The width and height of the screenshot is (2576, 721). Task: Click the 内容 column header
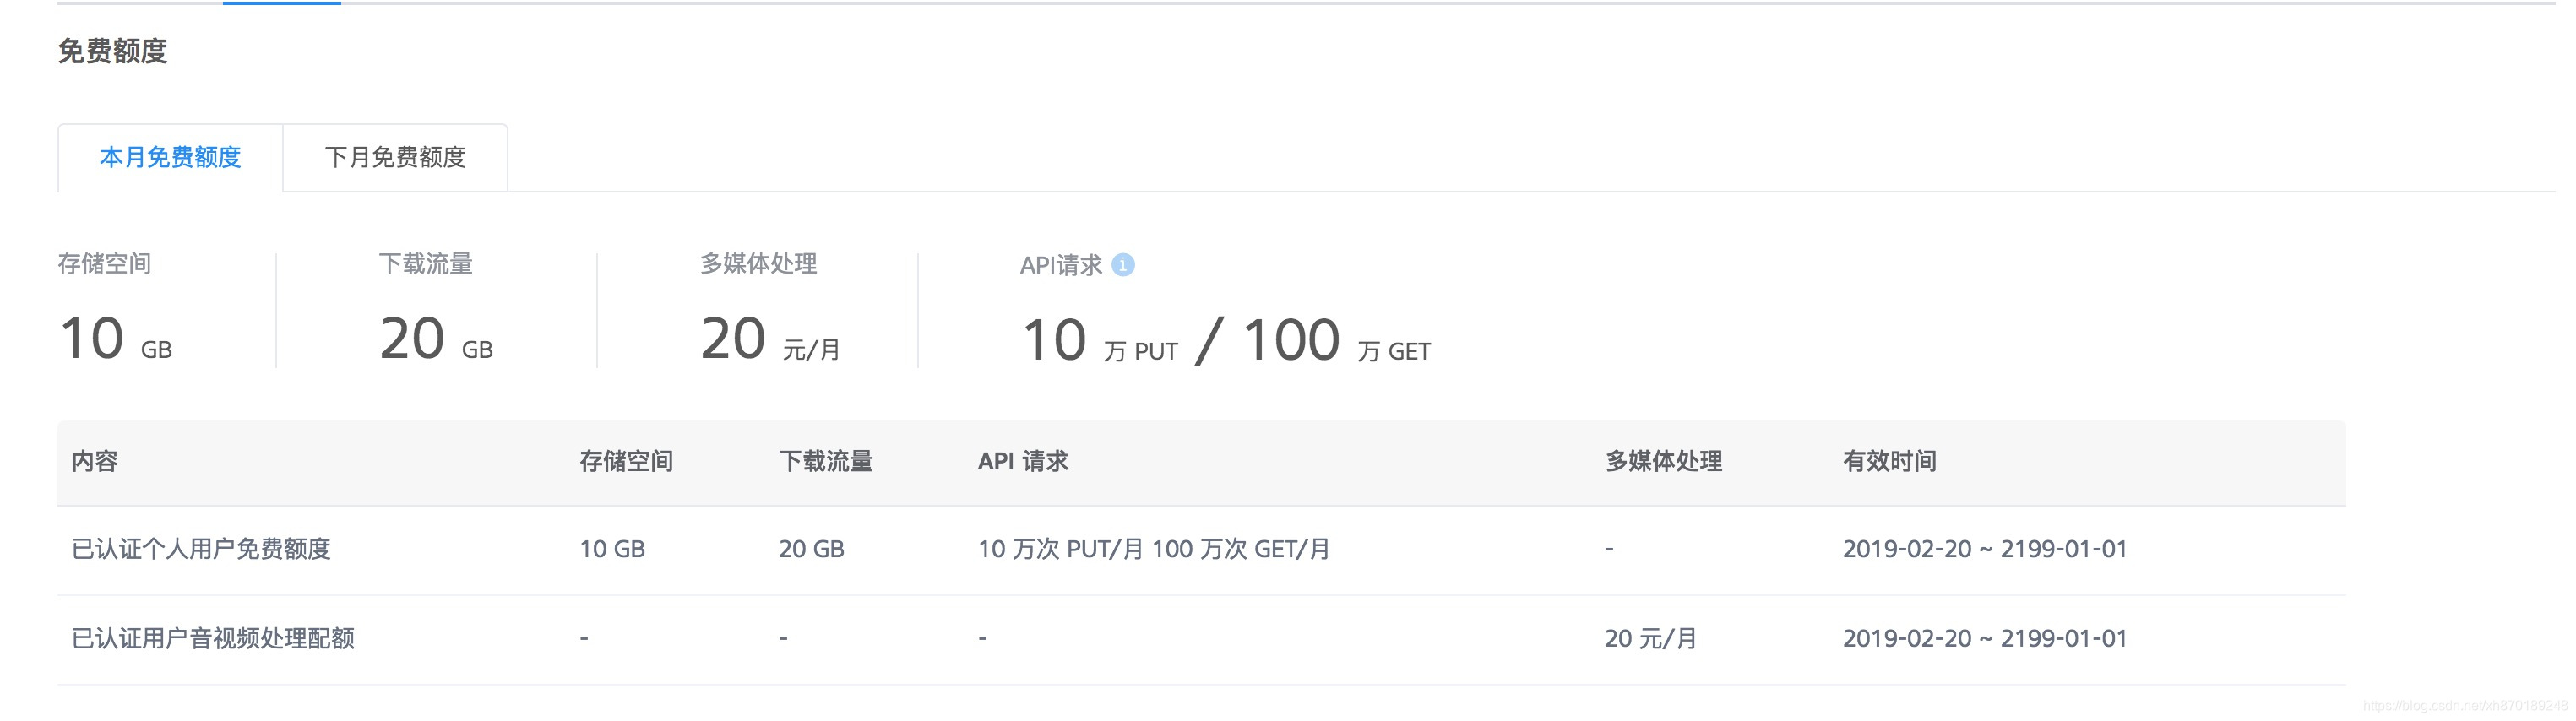tap(93, 461)
